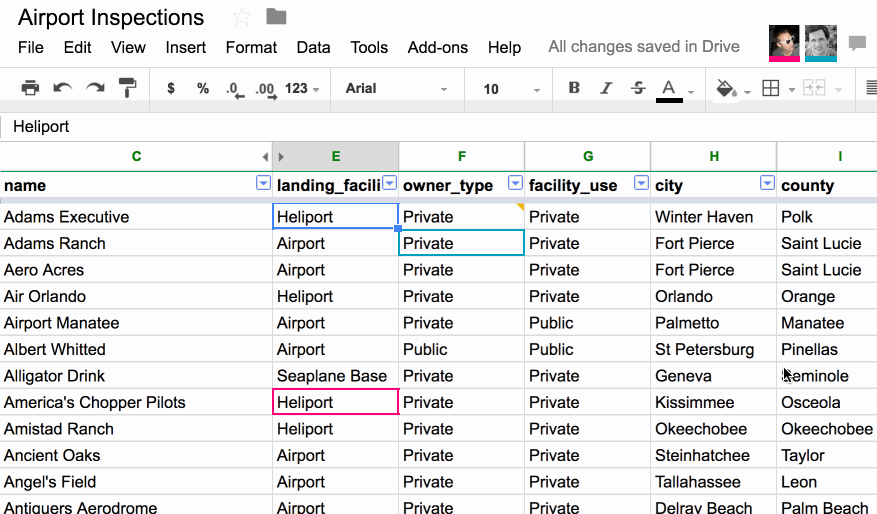Toggle bold formatting
The height and width of the screenshot is (514, 877).
click(574, 88)
